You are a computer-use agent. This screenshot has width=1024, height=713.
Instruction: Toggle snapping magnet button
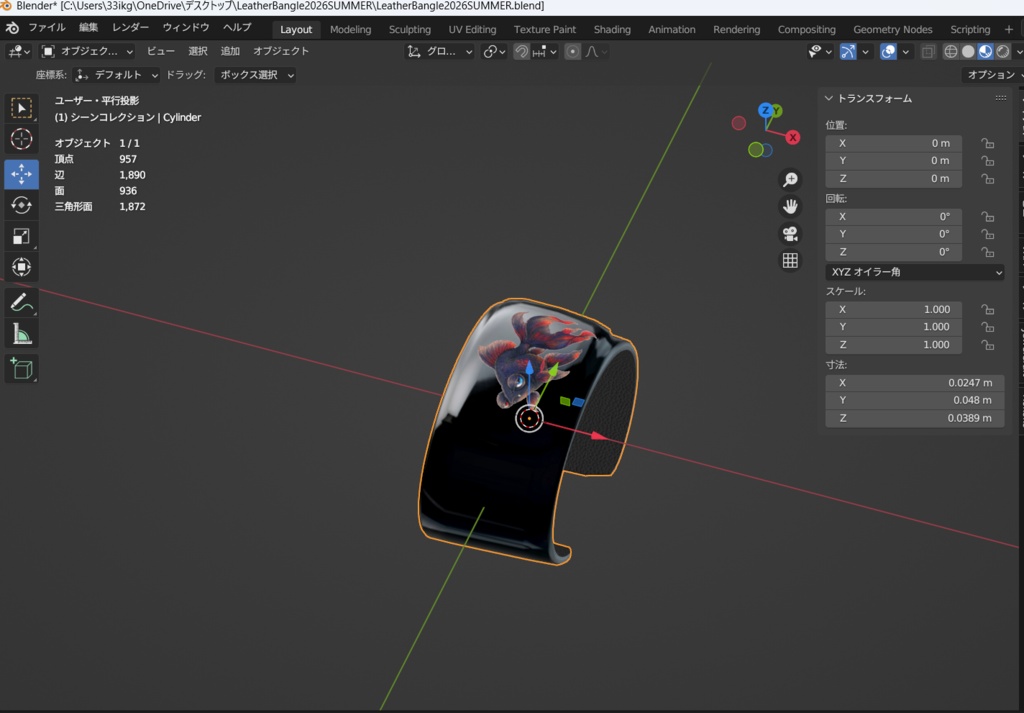(521, 52)
